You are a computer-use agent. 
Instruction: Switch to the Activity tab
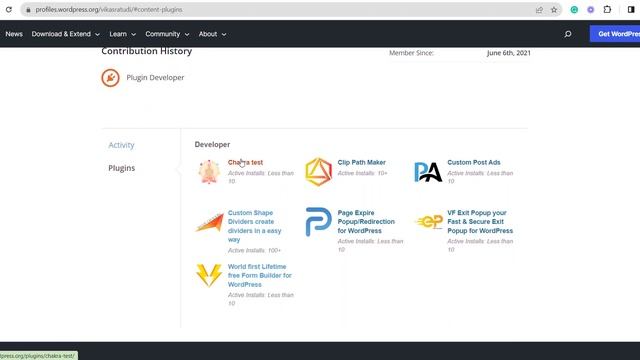(121, 145)
